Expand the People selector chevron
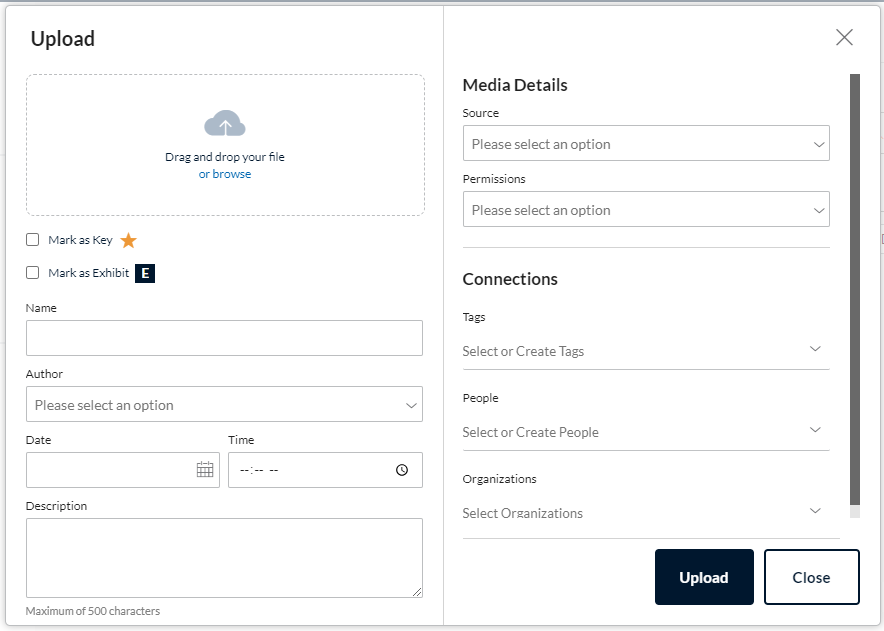The height and width of the screenshot is (631, 884). (815, 430)
